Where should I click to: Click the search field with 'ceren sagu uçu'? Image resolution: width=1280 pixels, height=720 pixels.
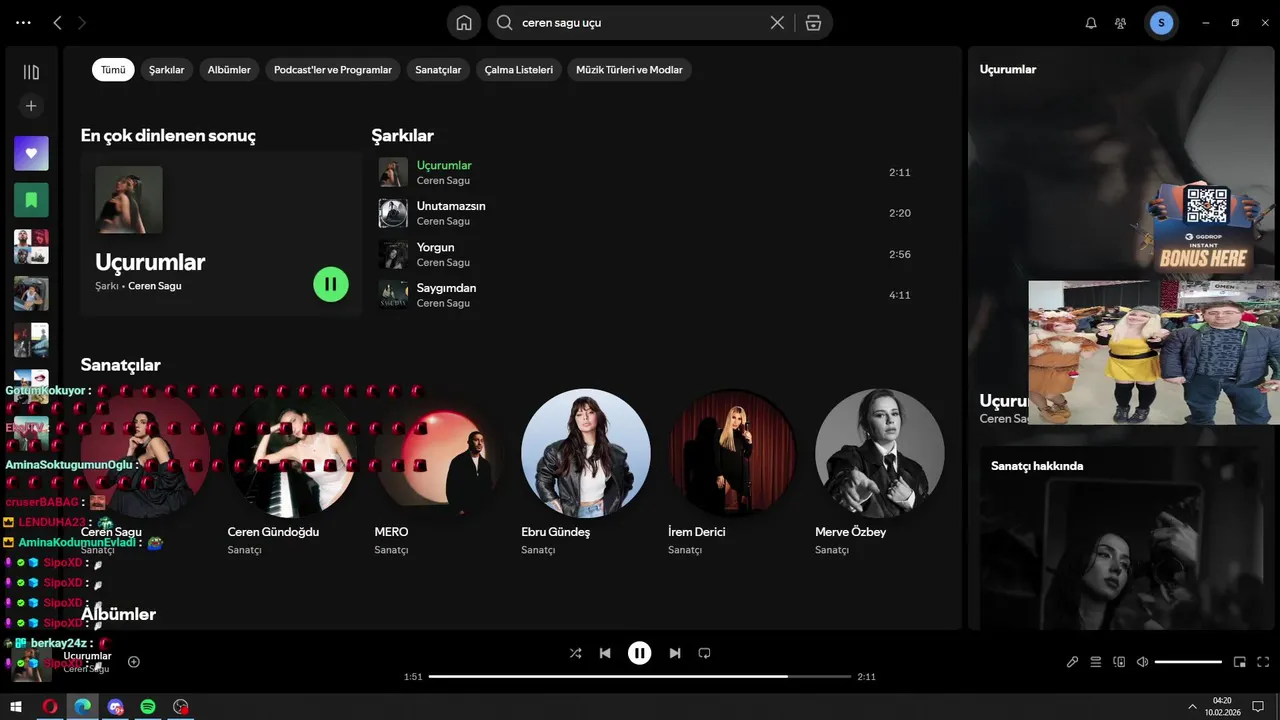[640, 23]
